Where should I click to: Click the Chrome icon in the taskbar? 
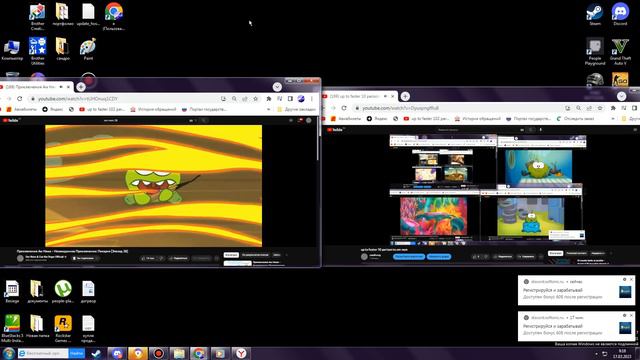199,353
